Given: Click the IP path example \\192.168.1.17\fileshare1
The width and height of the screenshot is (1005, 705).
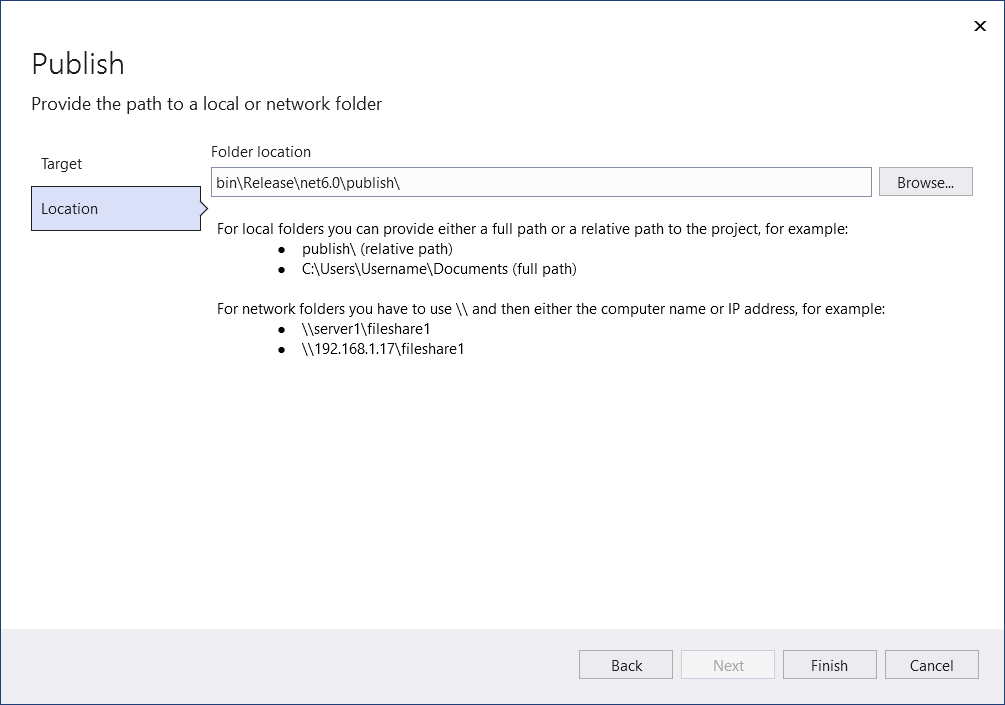Looking at the screenshot, I should [381, 348].
